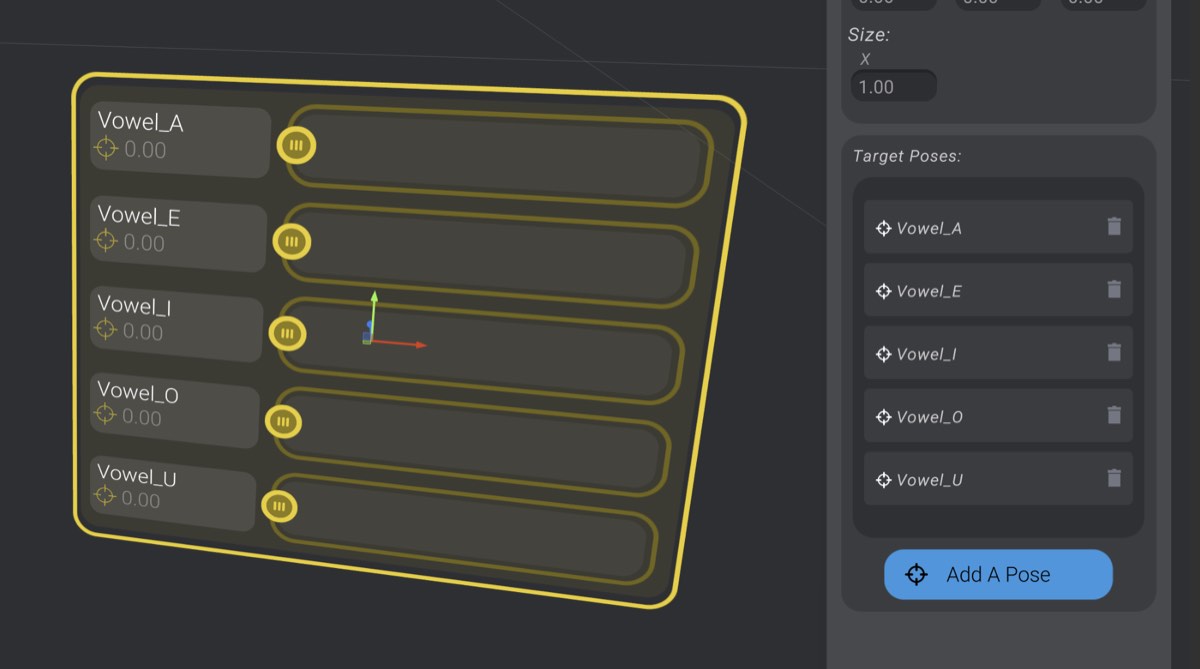This screenshot has width=1200, height=669.
Task: Select Vowel_U text in Target Poses list
Action: [930, 480]
